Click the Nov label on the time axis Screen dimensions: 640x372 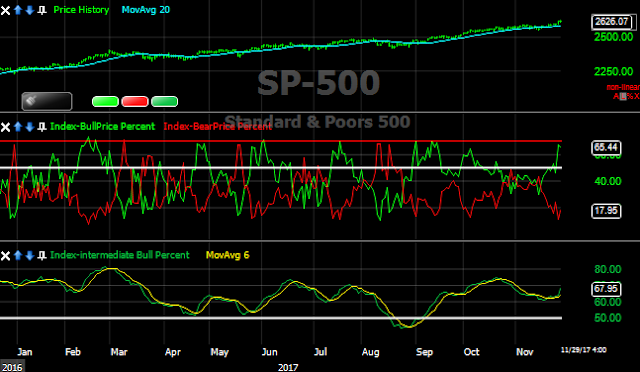(x=524, y=352)
